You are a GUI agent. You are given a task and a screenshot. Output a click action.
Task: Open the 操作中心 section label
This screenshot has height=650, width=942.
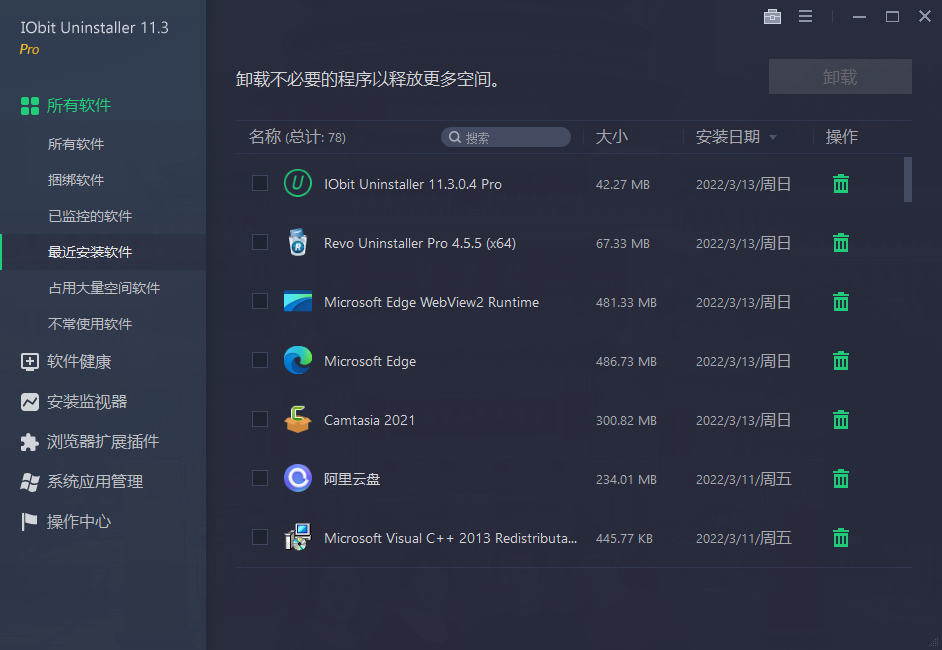click(79, 522)
